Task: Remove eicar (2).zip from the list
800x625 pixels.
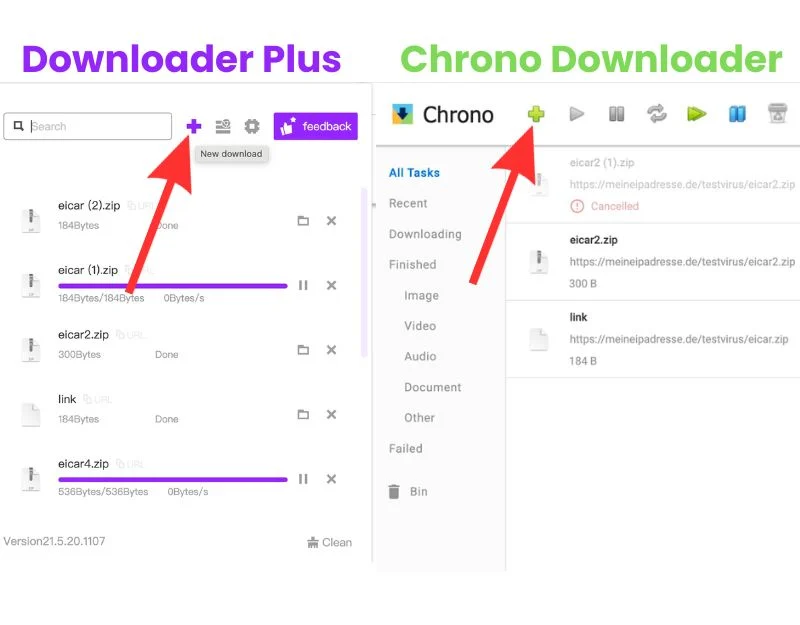Action: coord(332,221)
